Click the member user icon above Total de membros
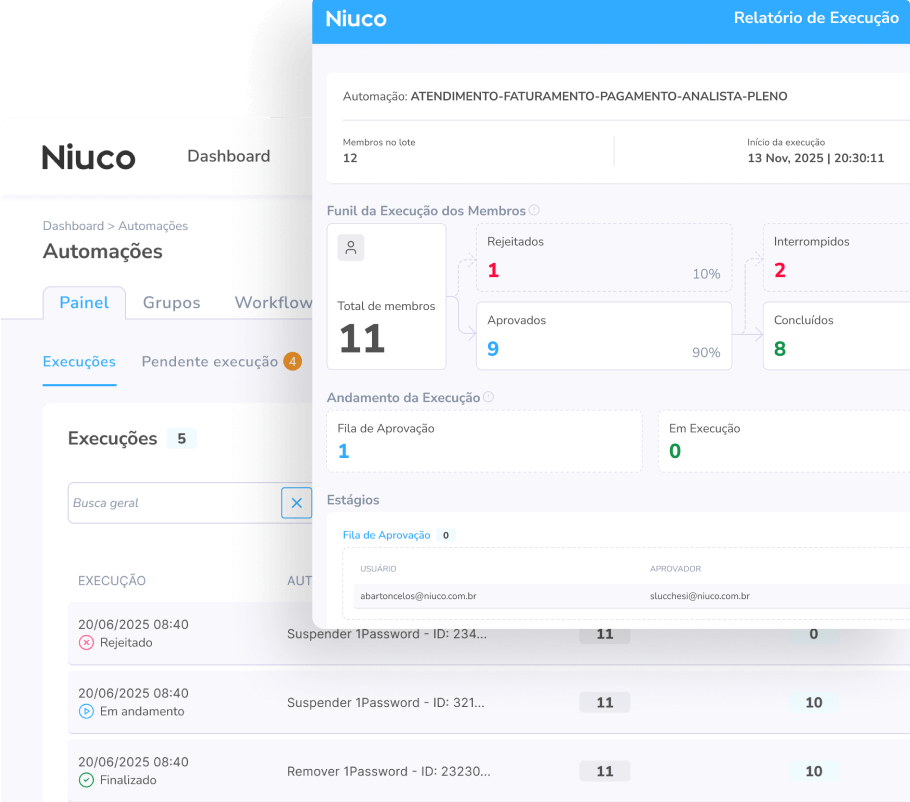Screen dimensions: 910x802 pos(351,248)
